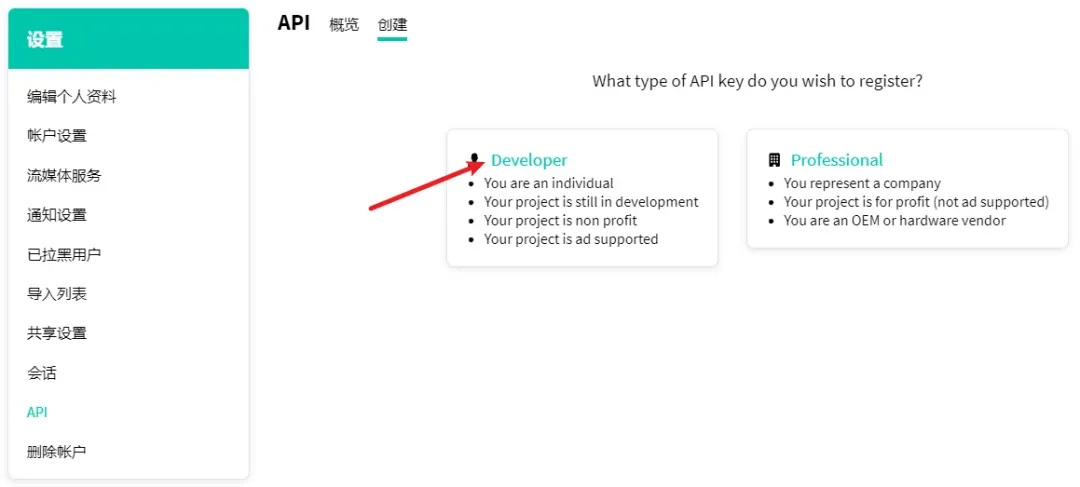Screen dimensions: 1080x487
Task: Switch to the 概览 tab
Action: click(x=344, y=25)
